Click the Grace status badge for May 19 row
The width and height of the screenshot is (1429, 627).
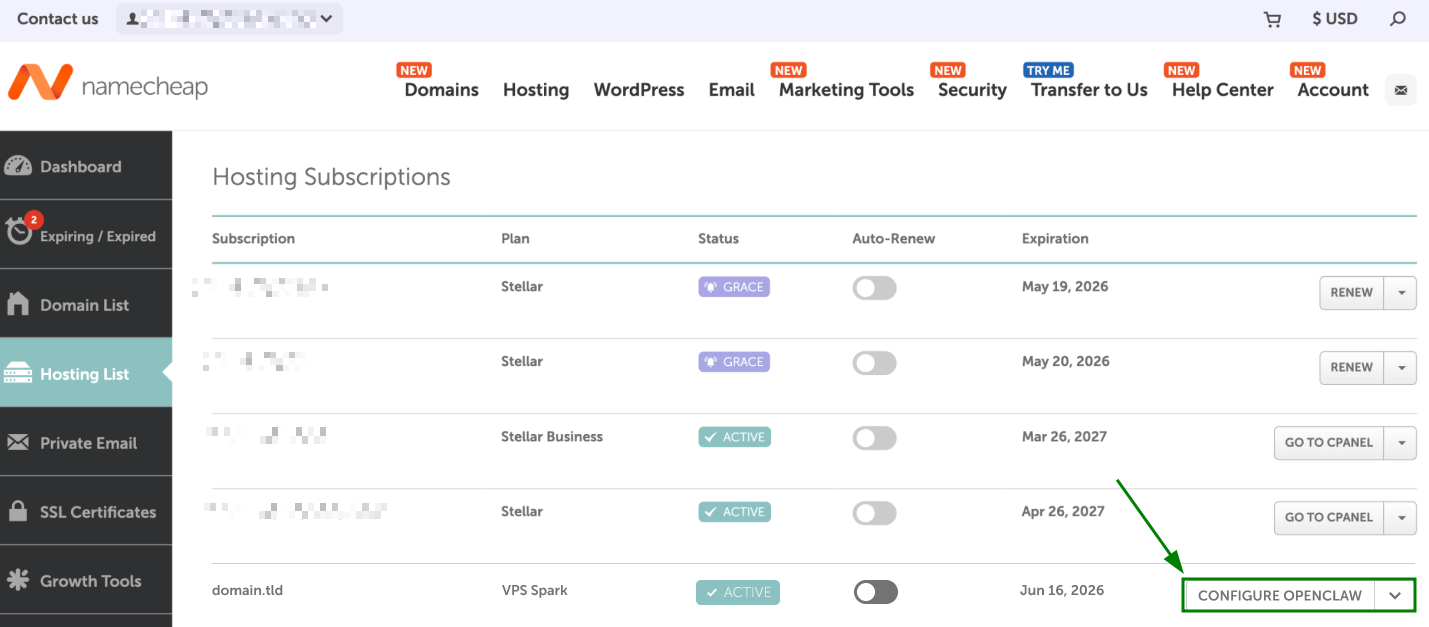pyautogui.click(x=734, y=287)
